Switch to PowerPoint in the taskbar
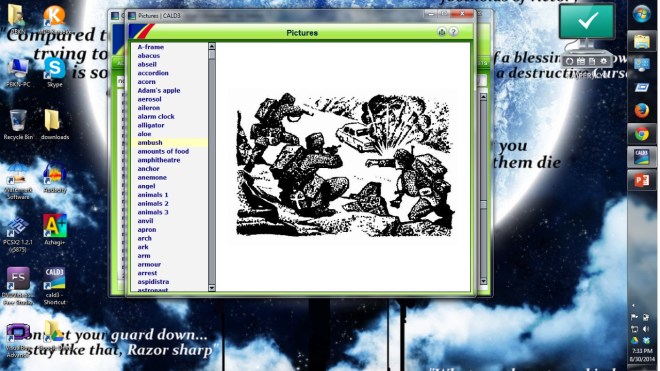 coord(641,181)
